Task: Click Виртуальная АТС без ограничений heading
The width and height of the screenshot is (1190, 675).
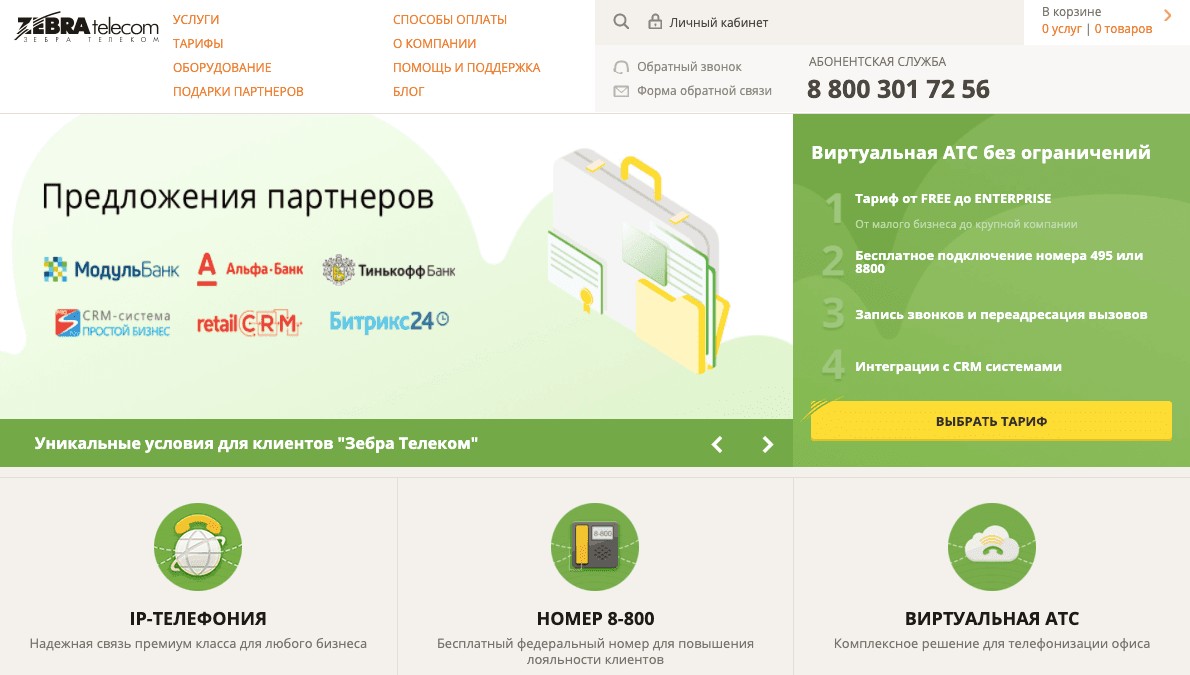Action: [x=981, y=153]
